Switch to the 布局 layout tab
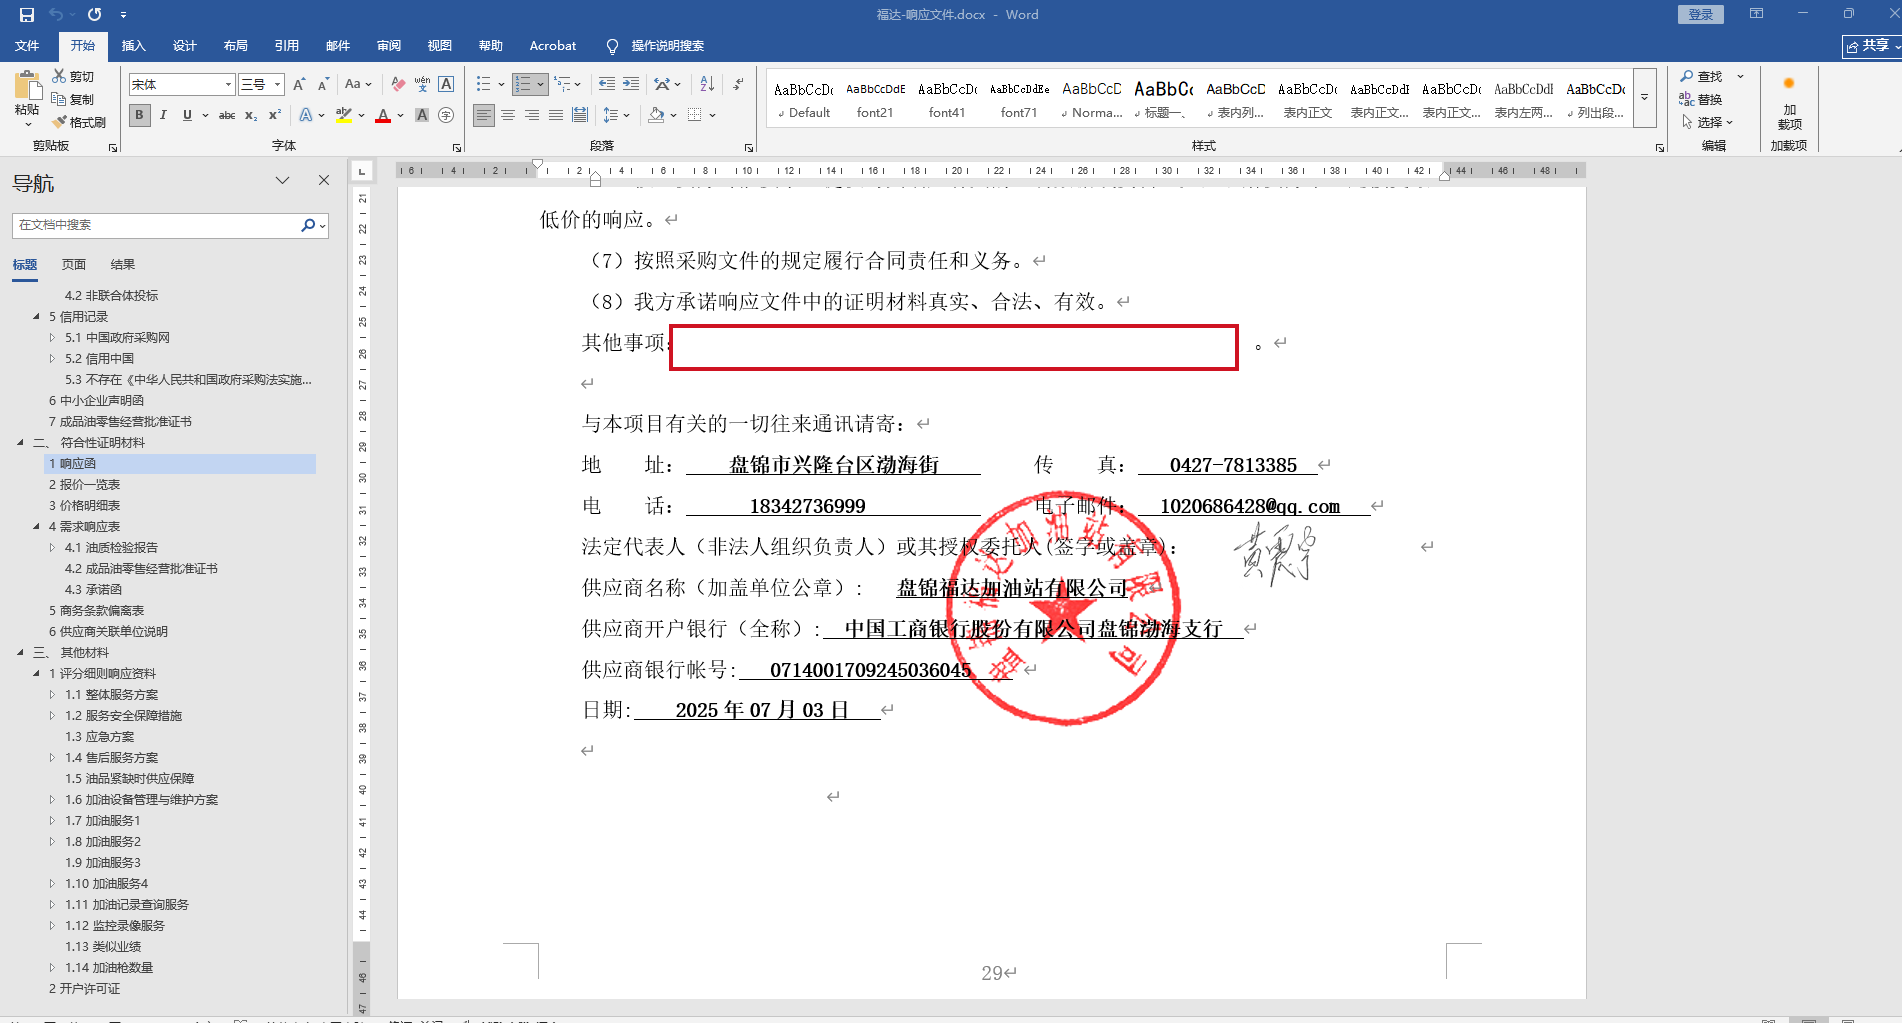1902x1023 pixels. point(235,46)
